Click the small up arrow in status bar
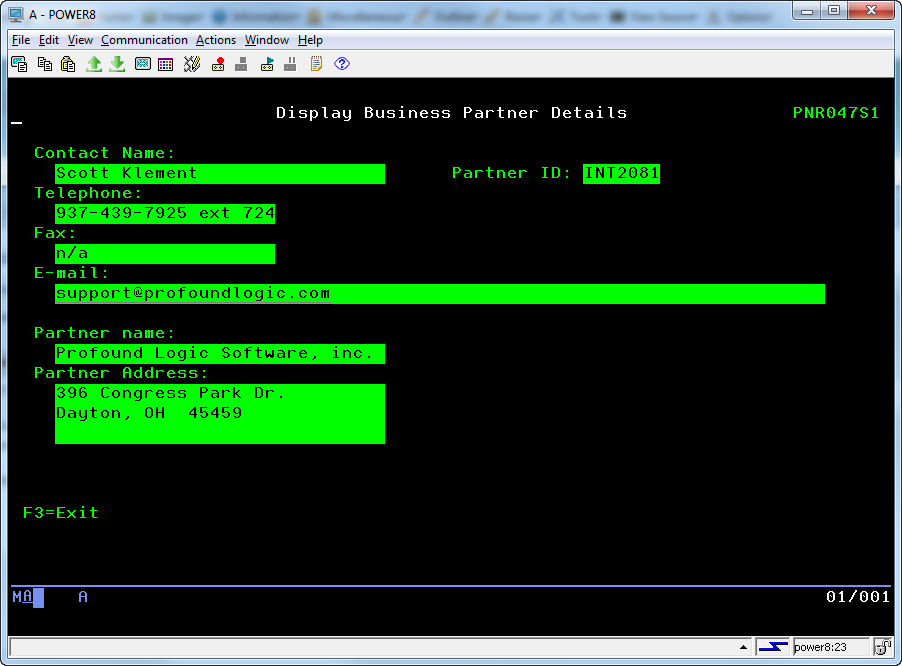Image resolution: width=902 pixels, height=666 pixels. point(743,647)
